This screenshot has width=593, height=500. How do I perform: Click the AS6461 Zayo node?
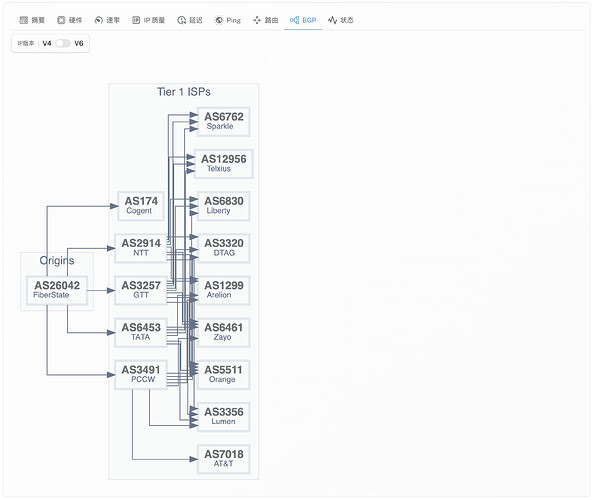224,332
